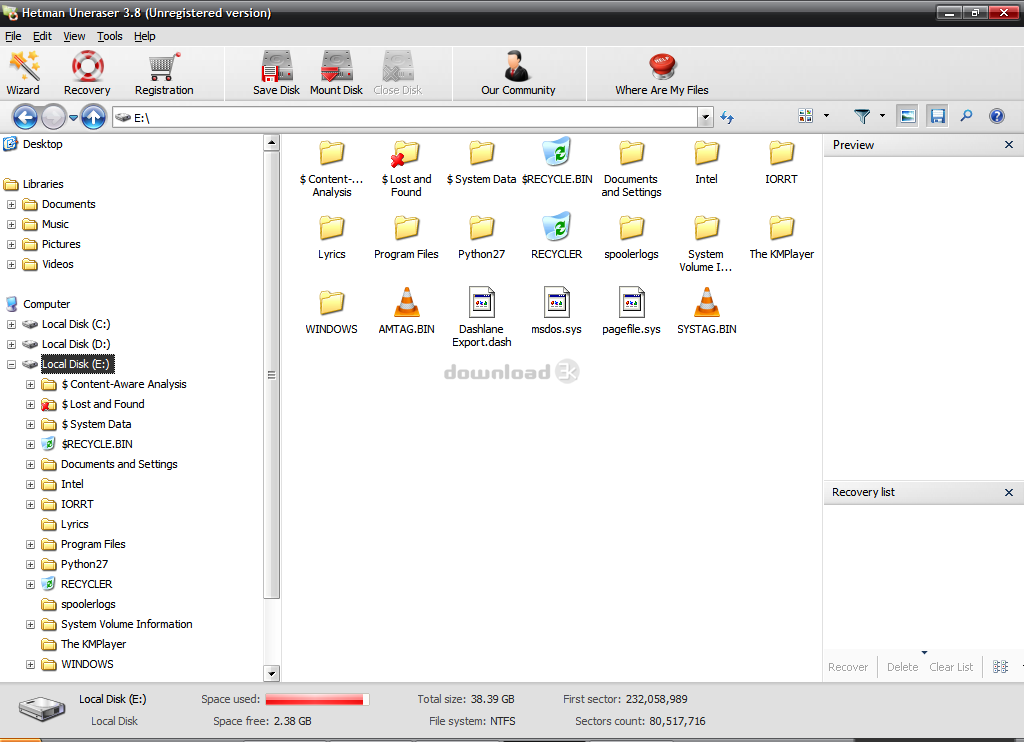Open Registration shopping cart
The height and width of the screenshot is (742, 1024).
pos(164,73)
